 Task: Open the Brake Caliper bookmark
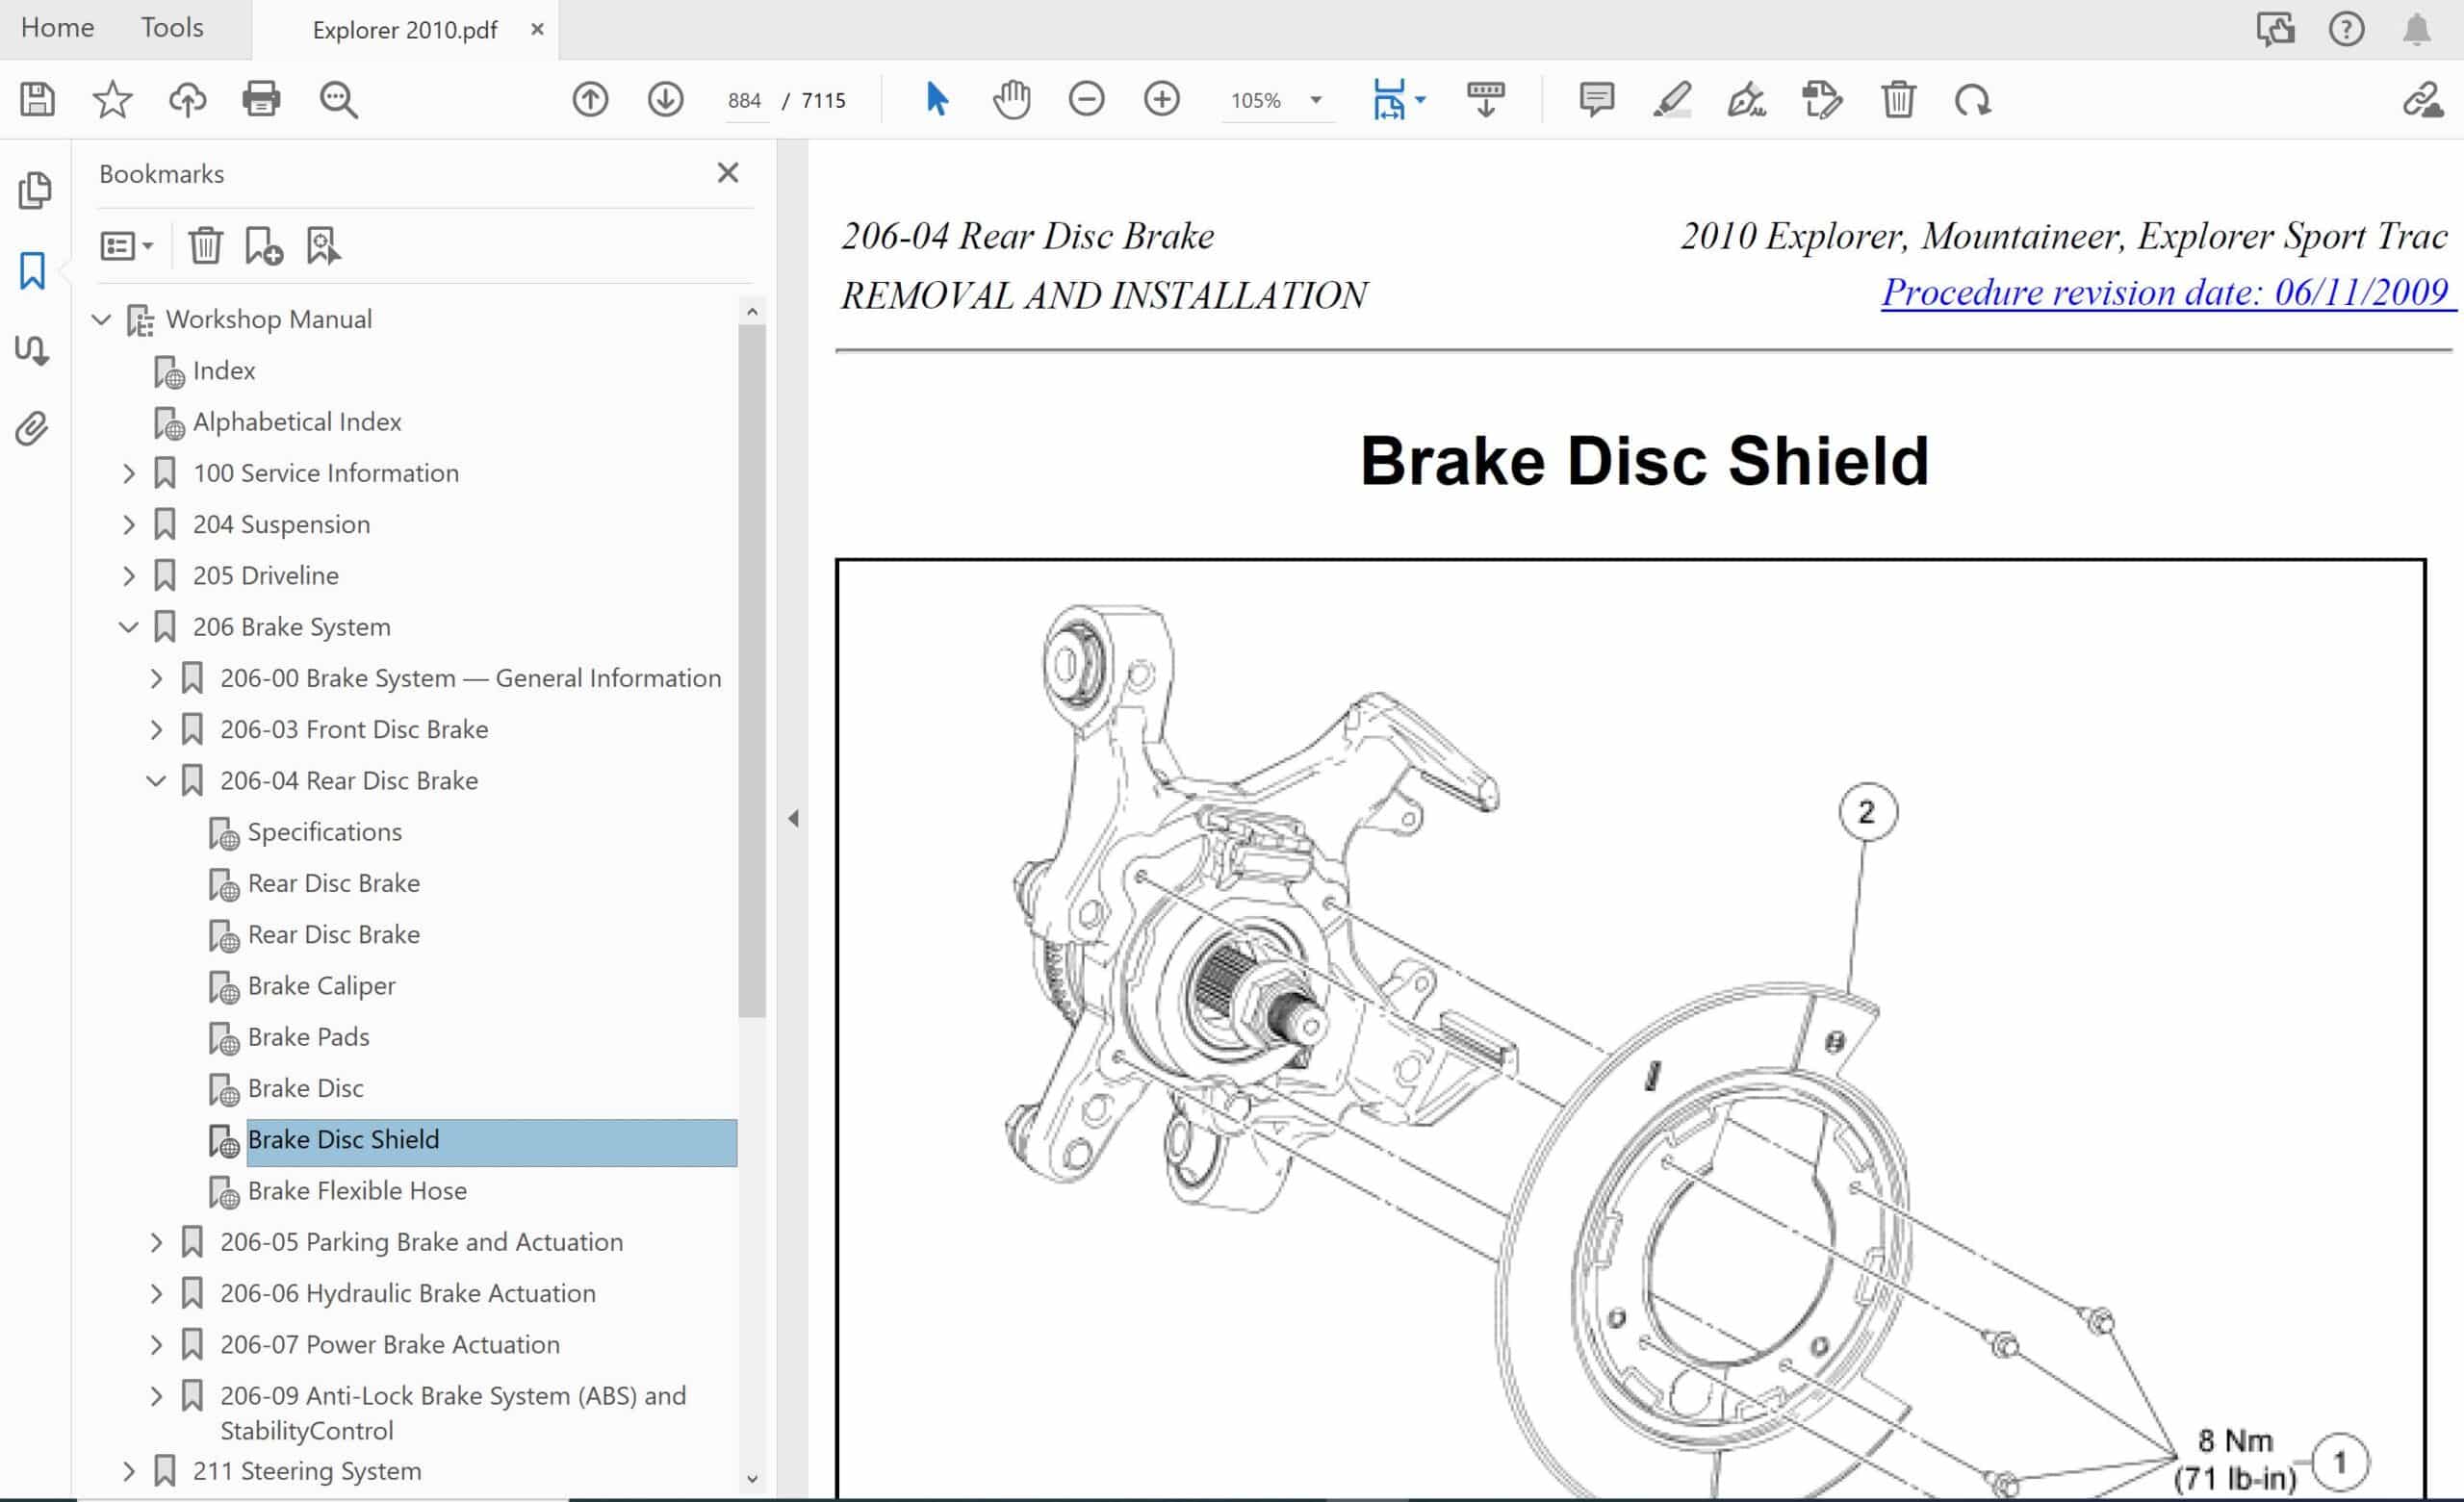(x=321, y=986)
